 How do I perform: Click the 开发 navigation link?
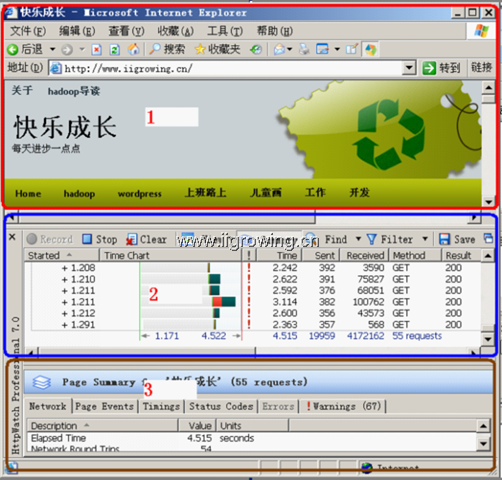tap(359, 193)
